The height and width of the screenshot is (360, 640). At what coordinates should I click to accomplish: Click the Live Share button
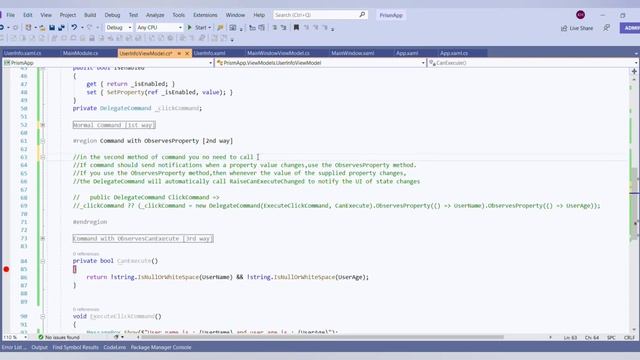click(x=577, y=28)
